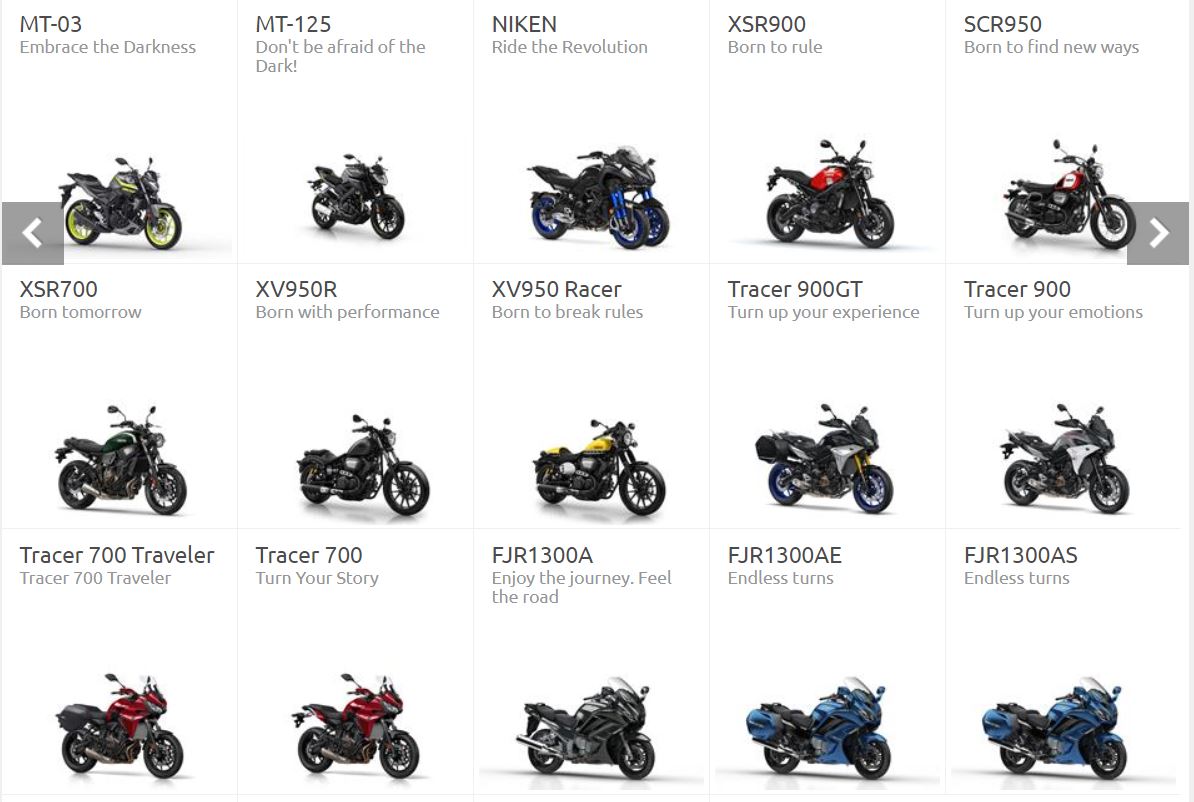Open the blue FJR1300AE bike image
Viewport: 1194px width, 802px height.
pos(819,731)
